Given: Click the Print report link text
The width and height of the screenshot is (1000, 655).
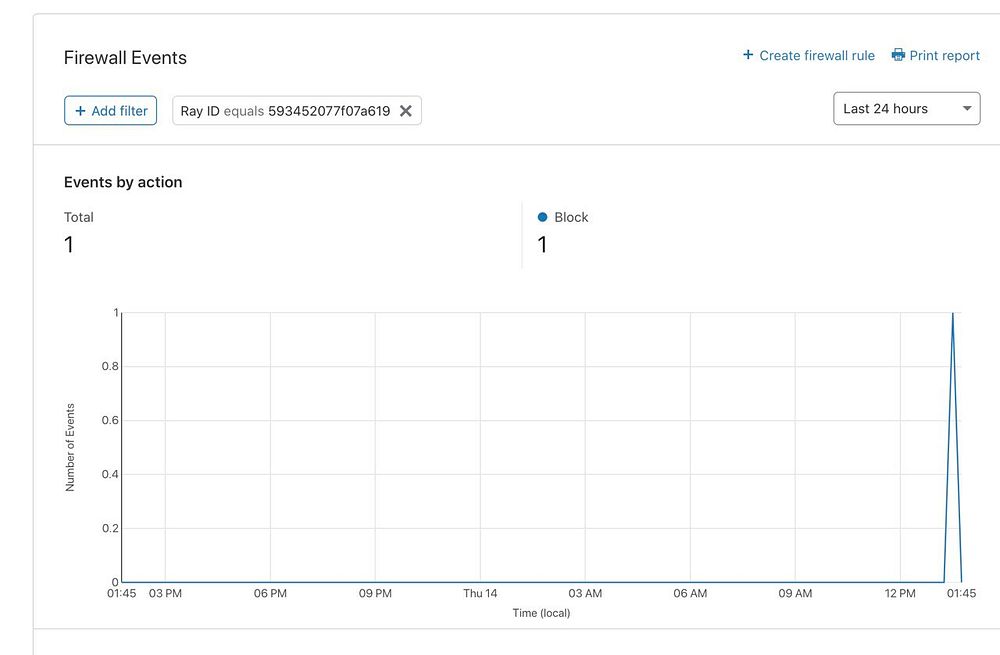Looking at the screenshot, I should (944, 56).
